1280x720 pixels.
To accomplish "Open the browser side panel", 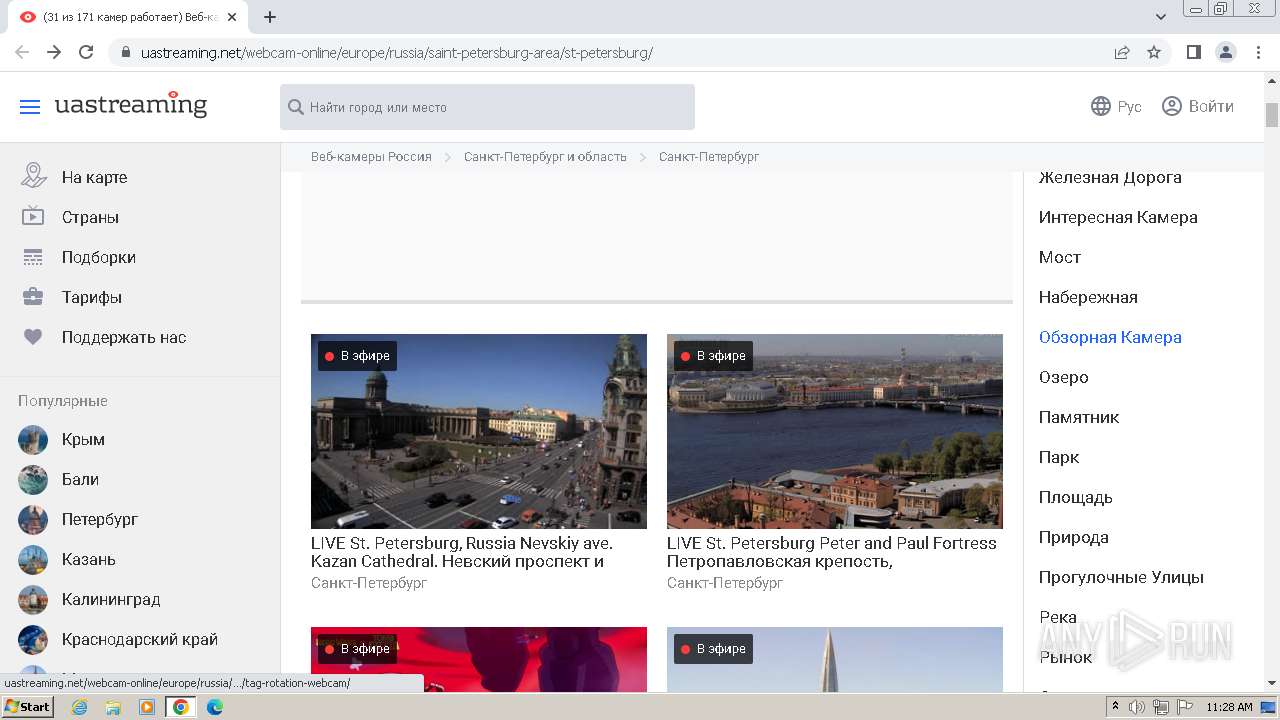I will (x=1193, y=52).
